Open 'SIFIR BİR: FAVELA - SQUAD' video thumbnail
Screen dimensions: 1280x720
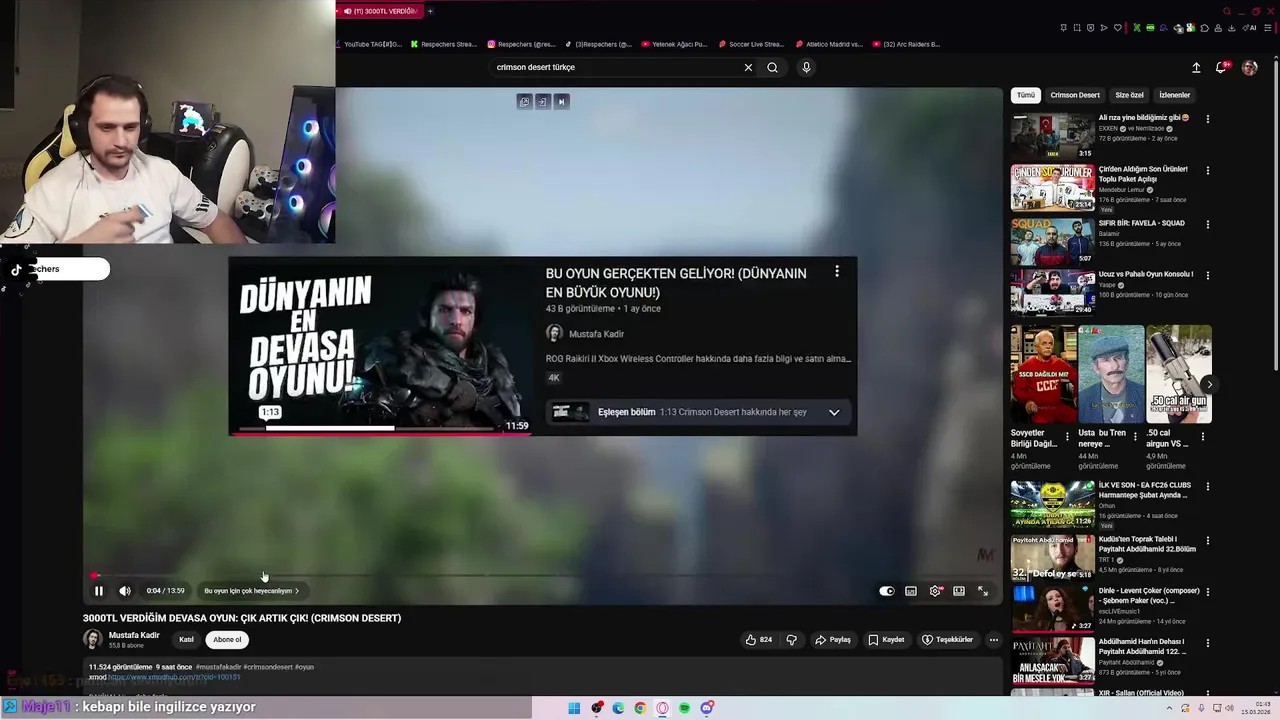(1052, 241)
